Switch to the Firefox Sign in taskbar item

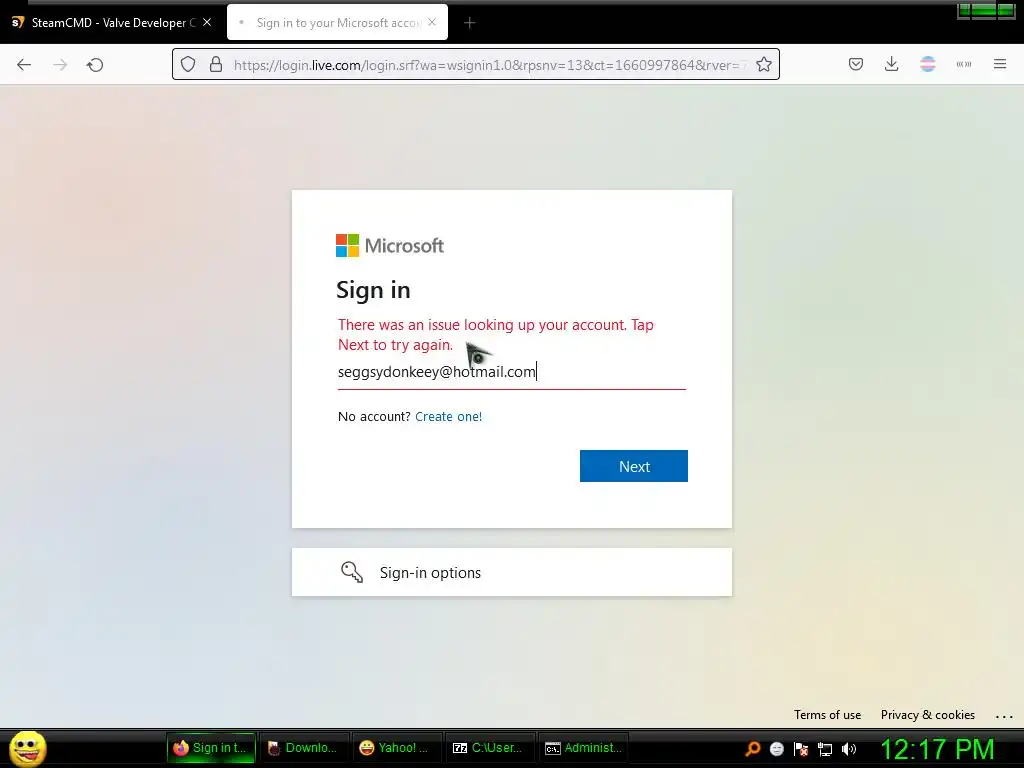(x=211, y=748)
